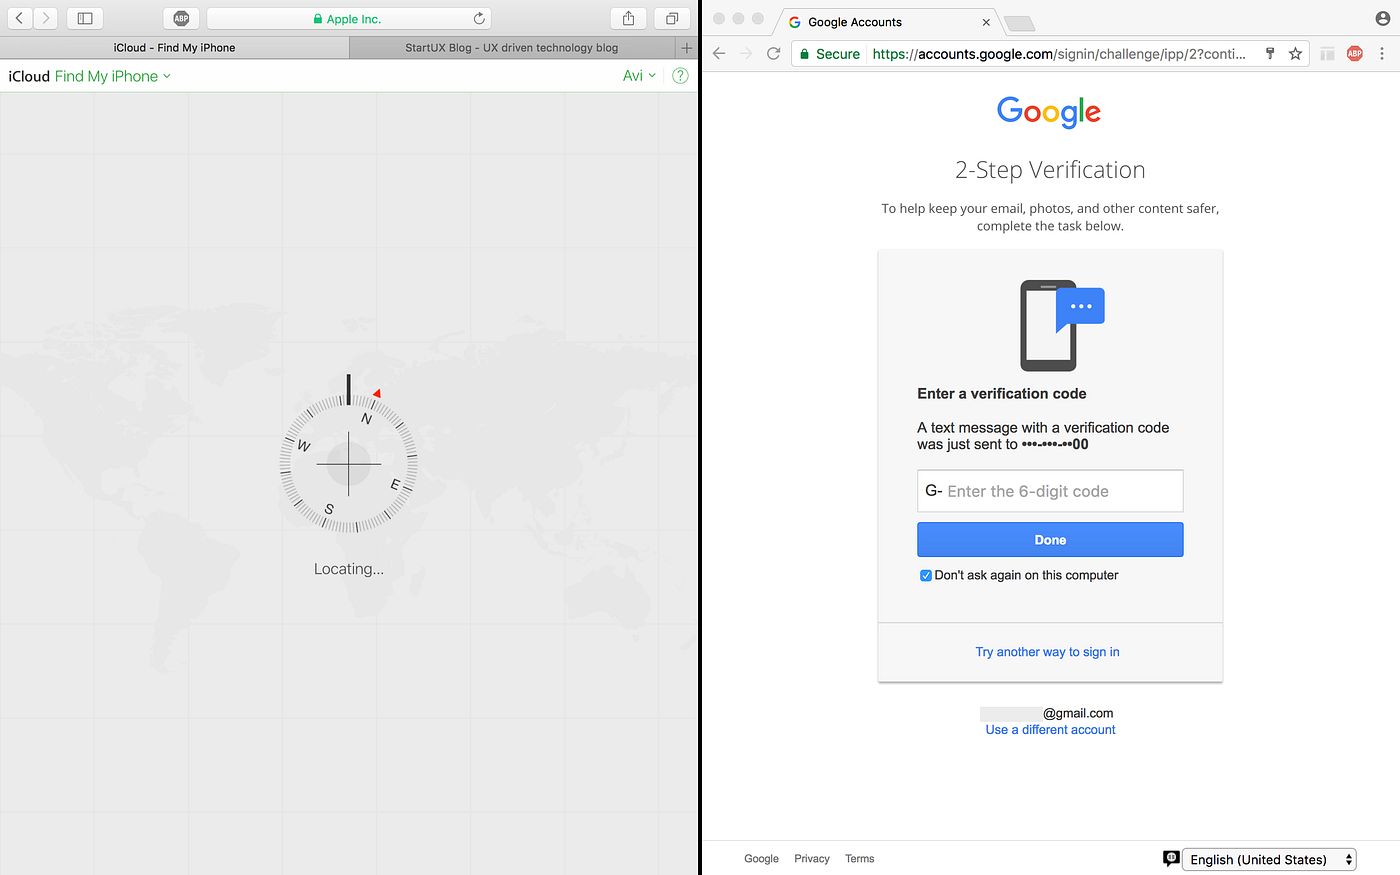Open the Avi account dropdown on iCloud
This screenshot has height=875, width=1400.
pos(638,75)
